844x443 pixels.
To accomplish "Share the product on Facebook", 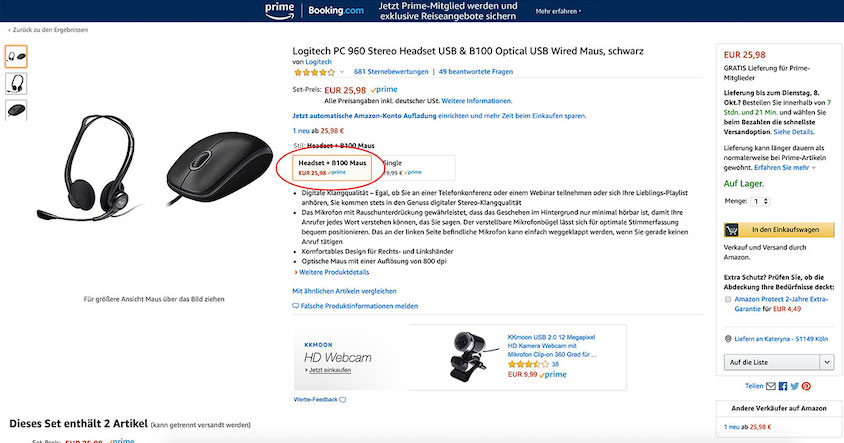I will click(783, 385).
